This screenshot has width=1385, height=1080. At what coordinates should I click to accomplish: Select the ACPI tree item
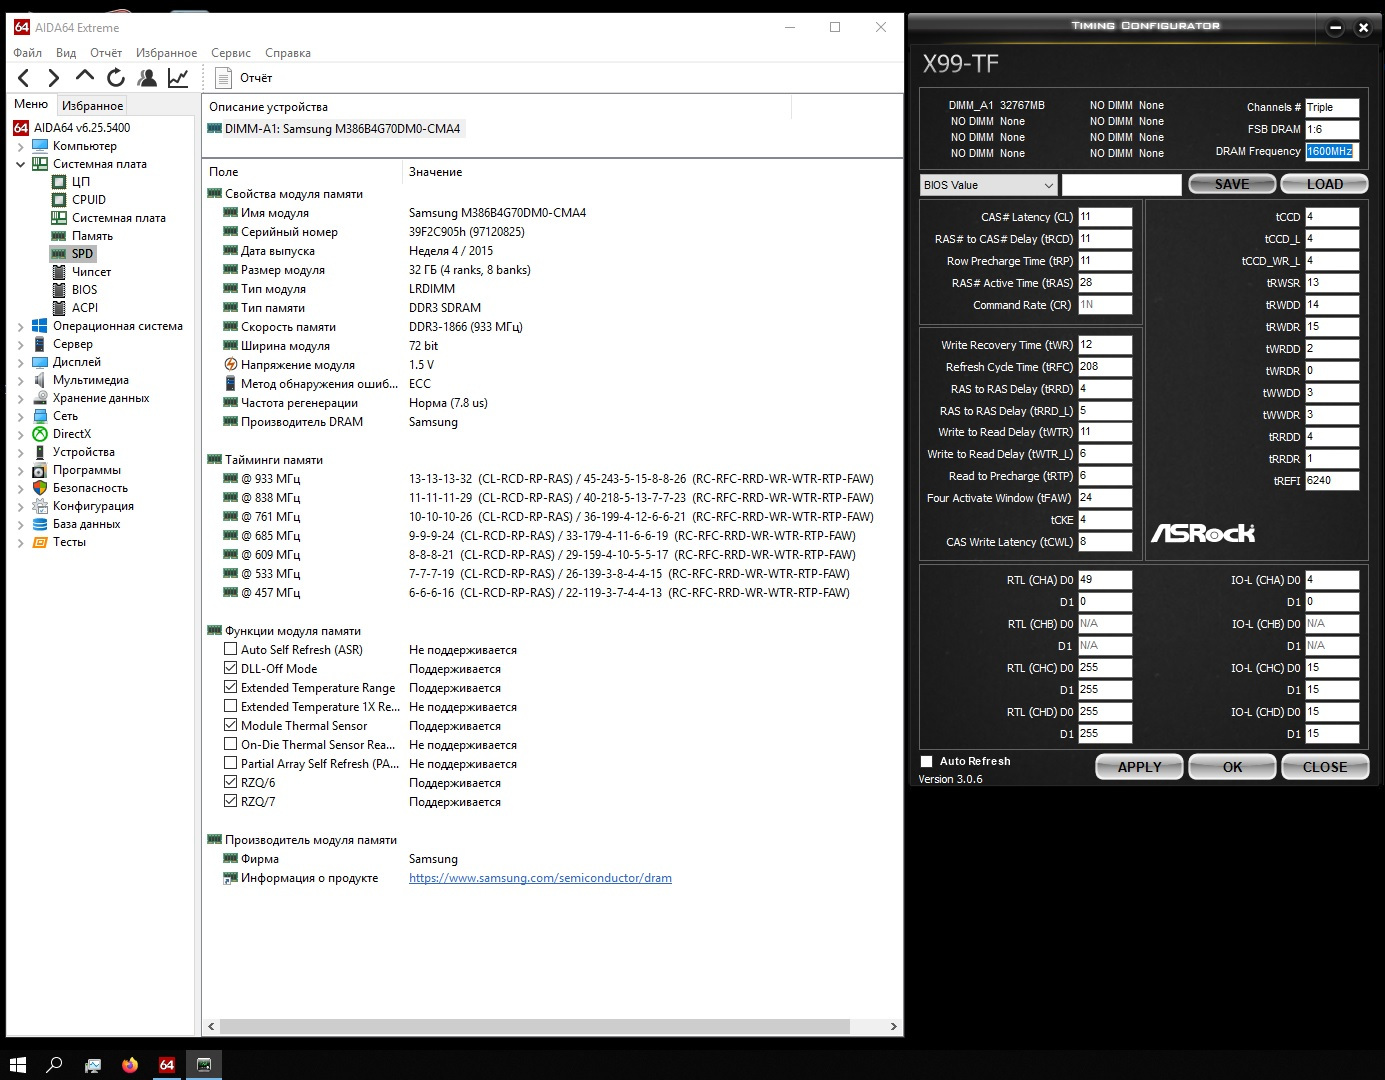click(x=84, y=308)
